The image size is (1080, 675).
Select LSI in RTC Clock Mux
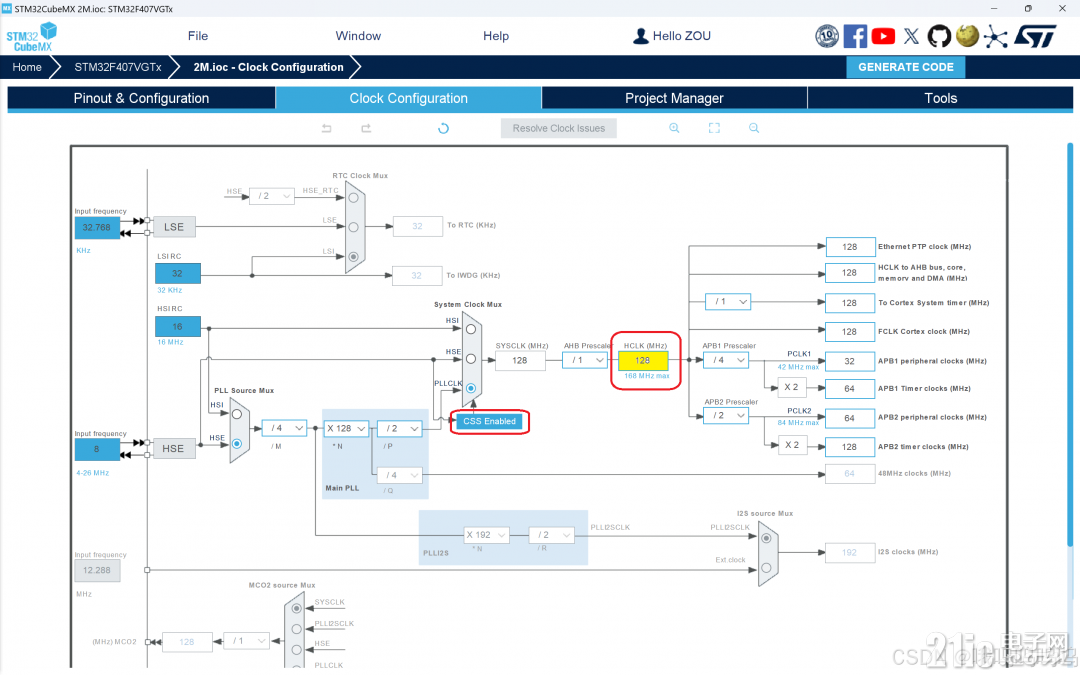click(353, 256)
